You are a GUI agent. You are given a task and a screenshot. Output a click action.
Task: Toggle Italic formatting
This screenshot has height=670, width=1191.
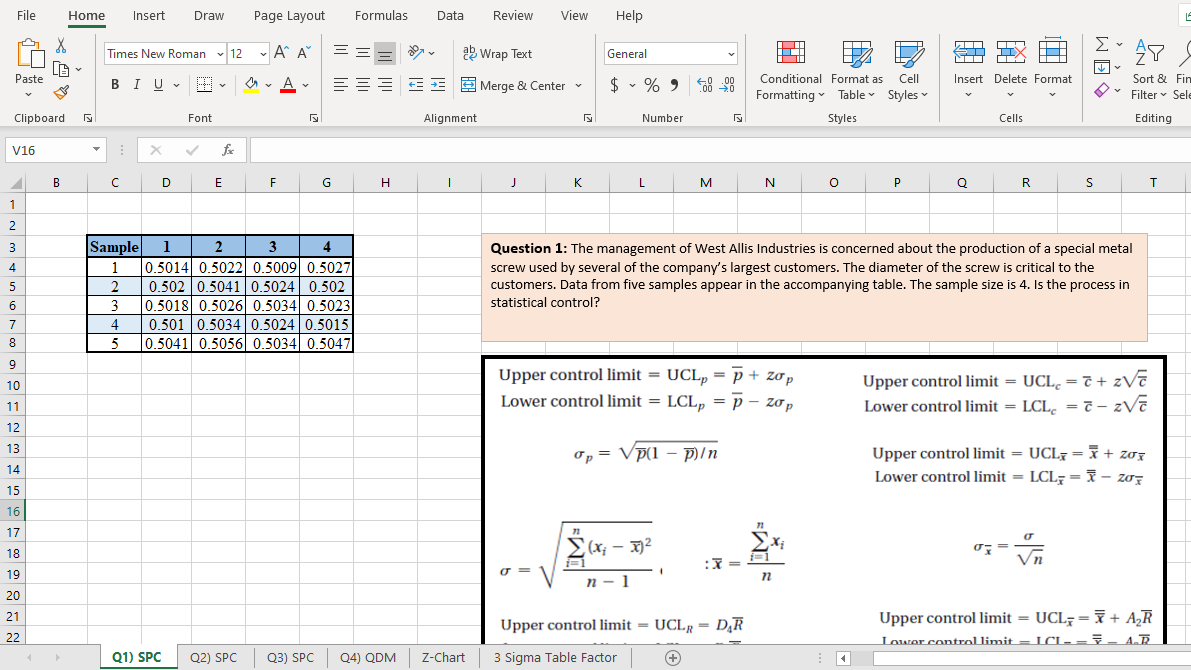[136, 84]
